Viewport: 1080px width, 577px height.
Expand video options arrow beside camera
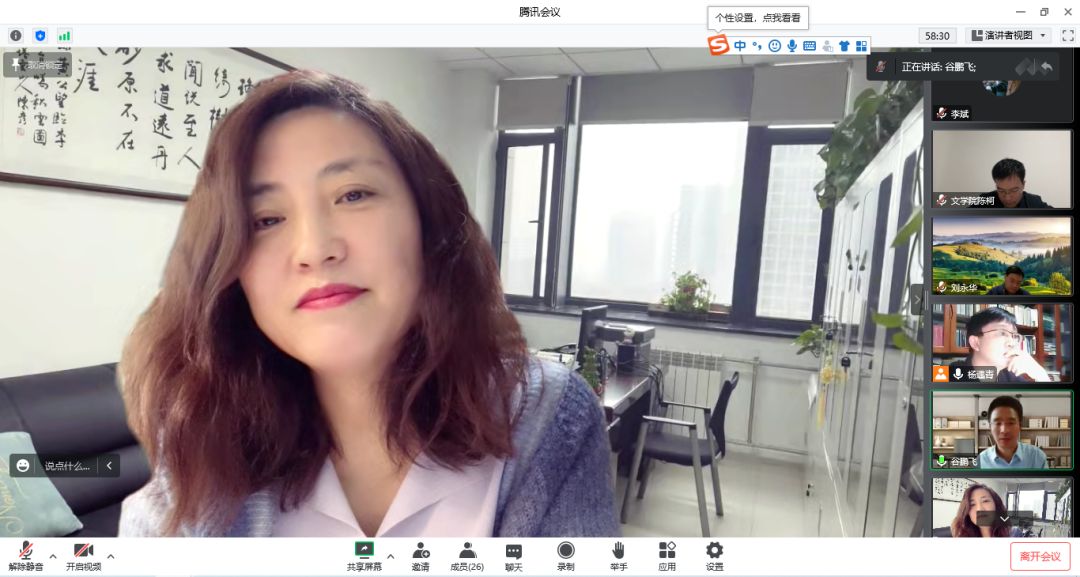(110, 556)
